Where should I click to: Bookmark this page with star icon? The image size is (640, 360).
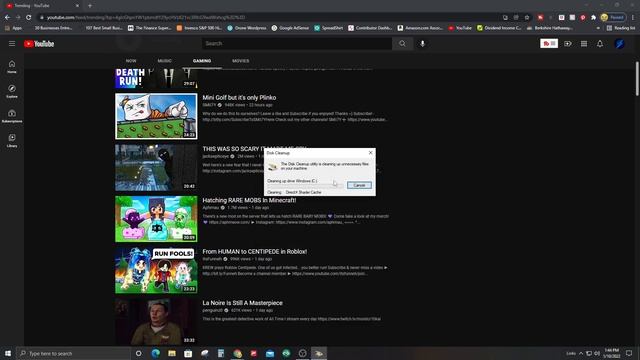click(x=527, y=18)
